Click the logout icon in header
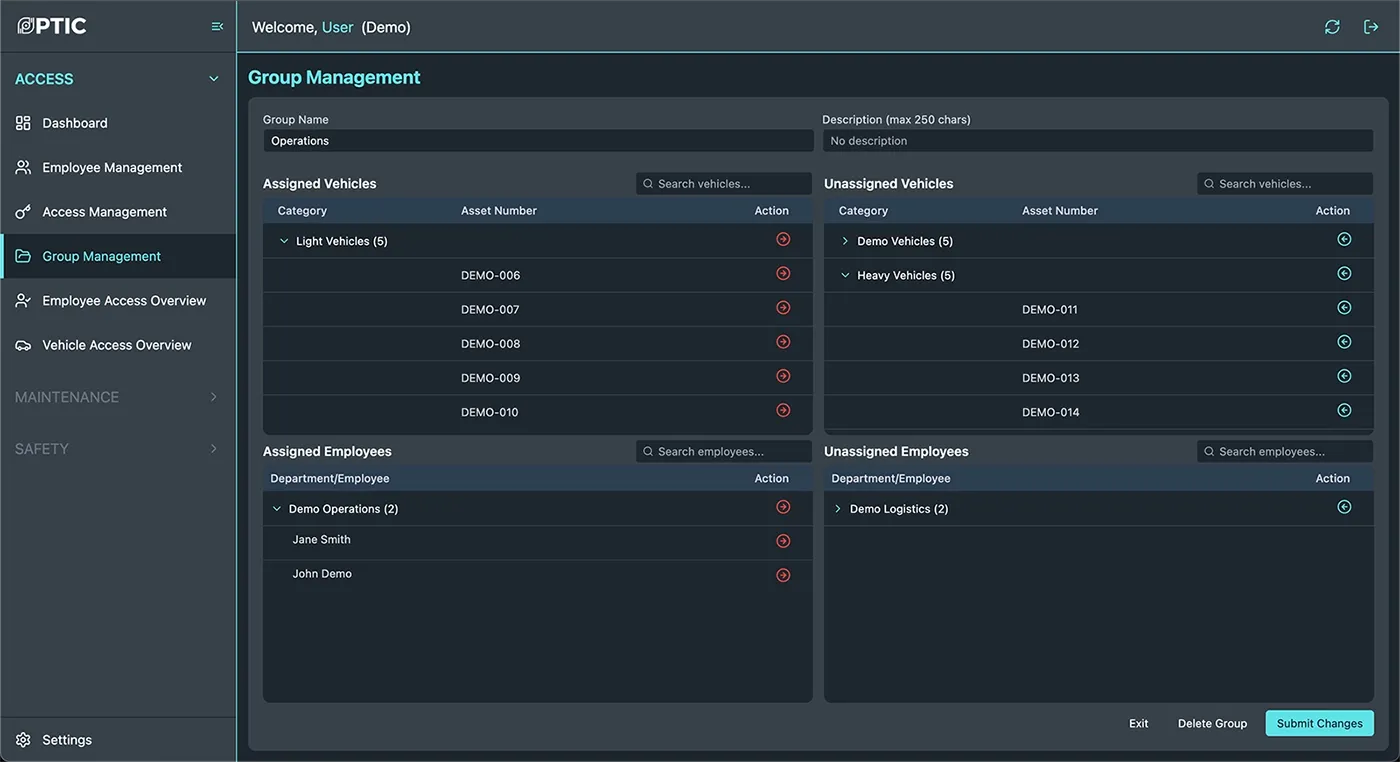This screenshot has height=762, width=1400. (1371, 27)
